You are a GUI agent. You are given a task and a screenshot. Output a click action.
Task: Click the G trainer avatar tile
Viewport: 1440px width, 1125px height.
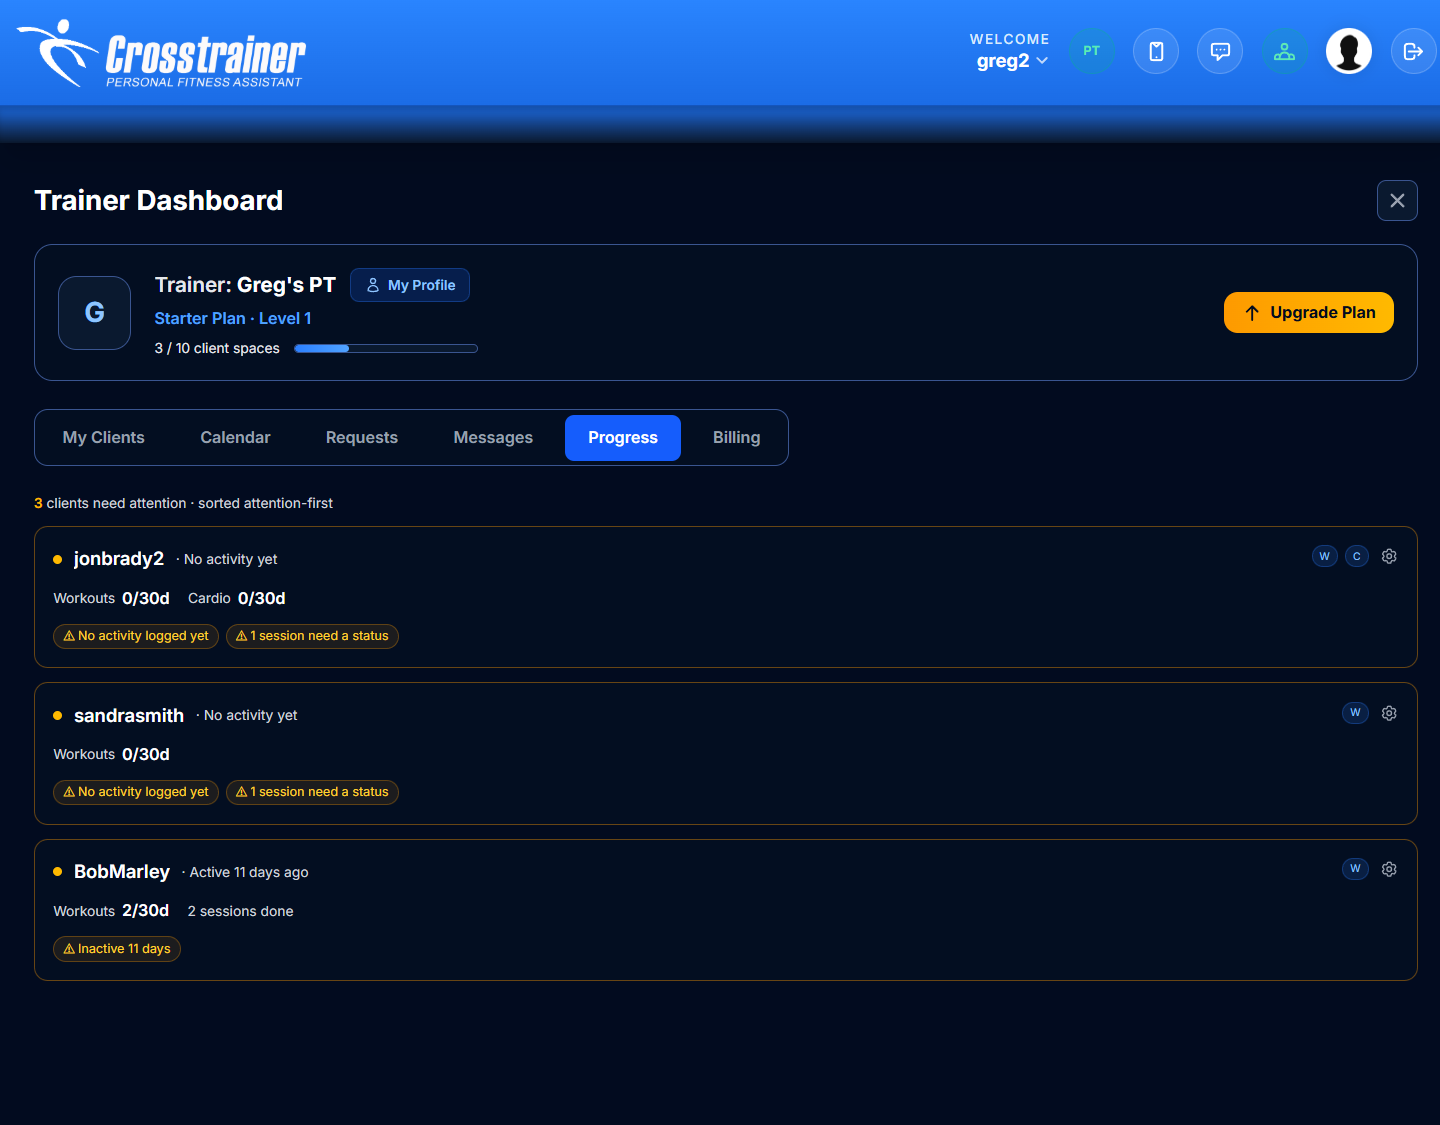tap(95, 313)
